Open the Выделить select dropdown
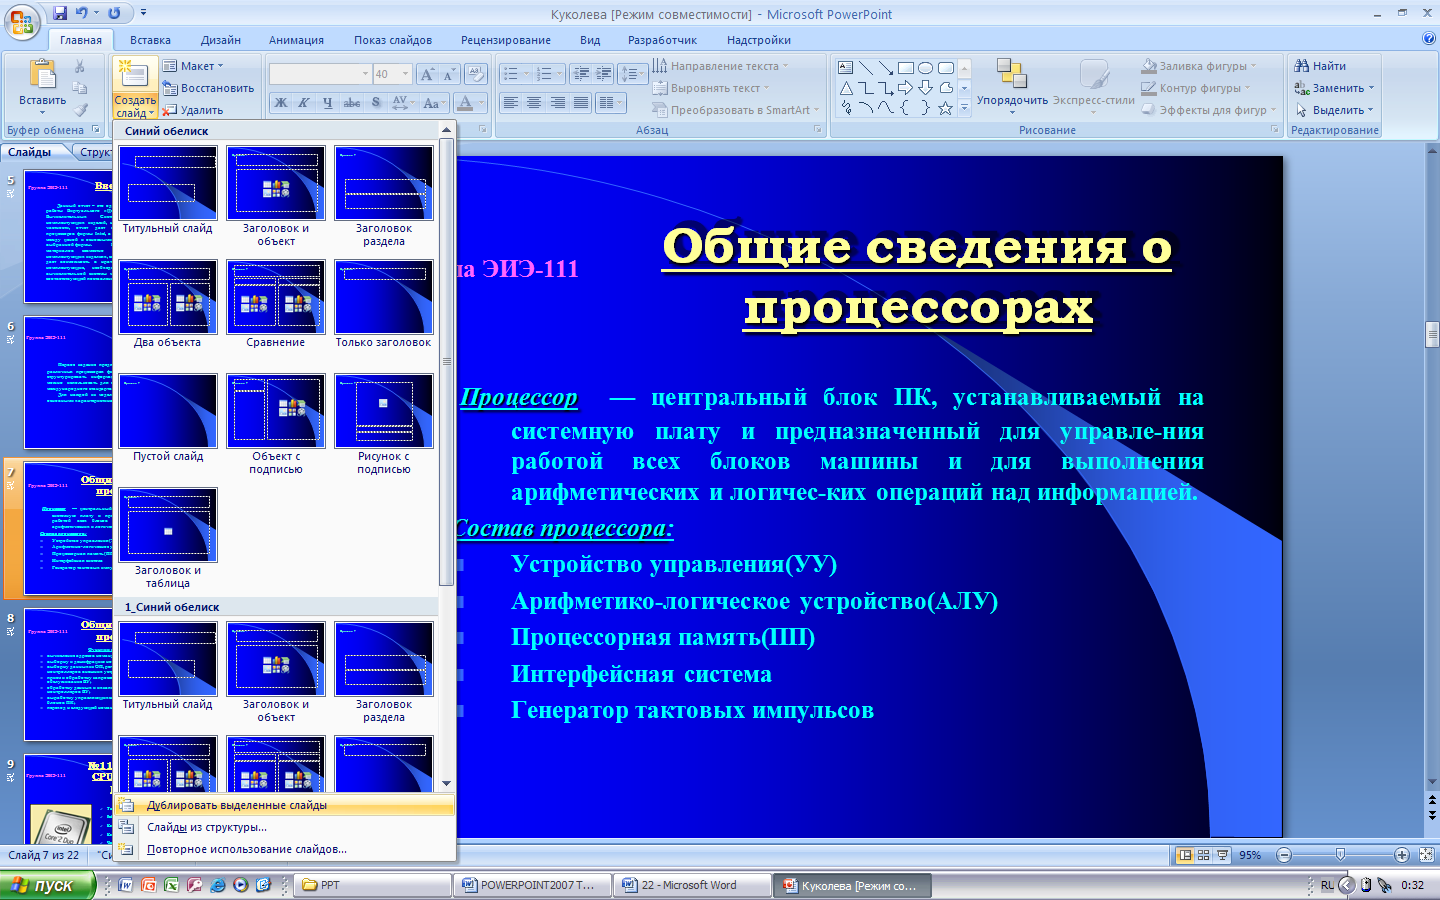The image size is (1440, 900). click(x=1335, y=110)
